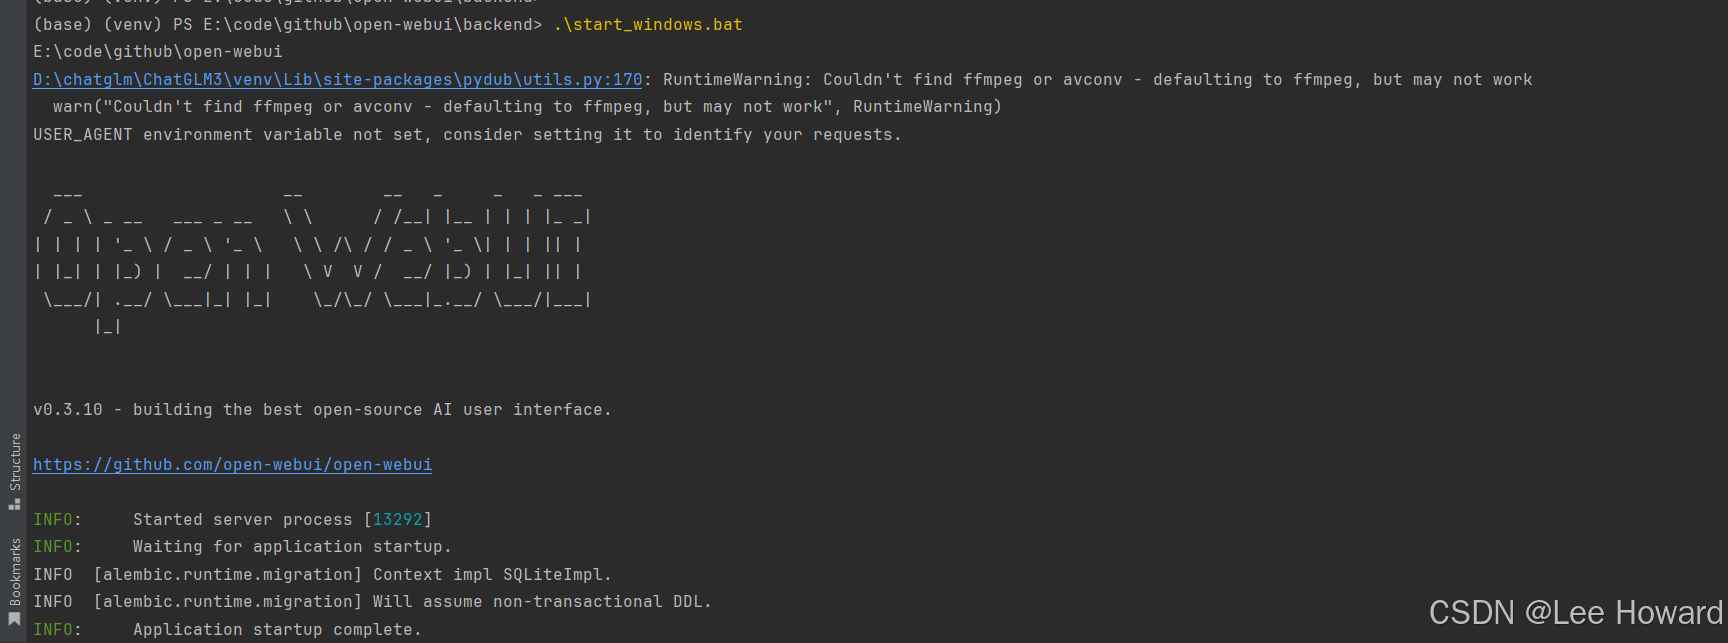
Task: Click the warn("Couldn't find ffmpeg") source line
Action: click(x=527, y=107)
